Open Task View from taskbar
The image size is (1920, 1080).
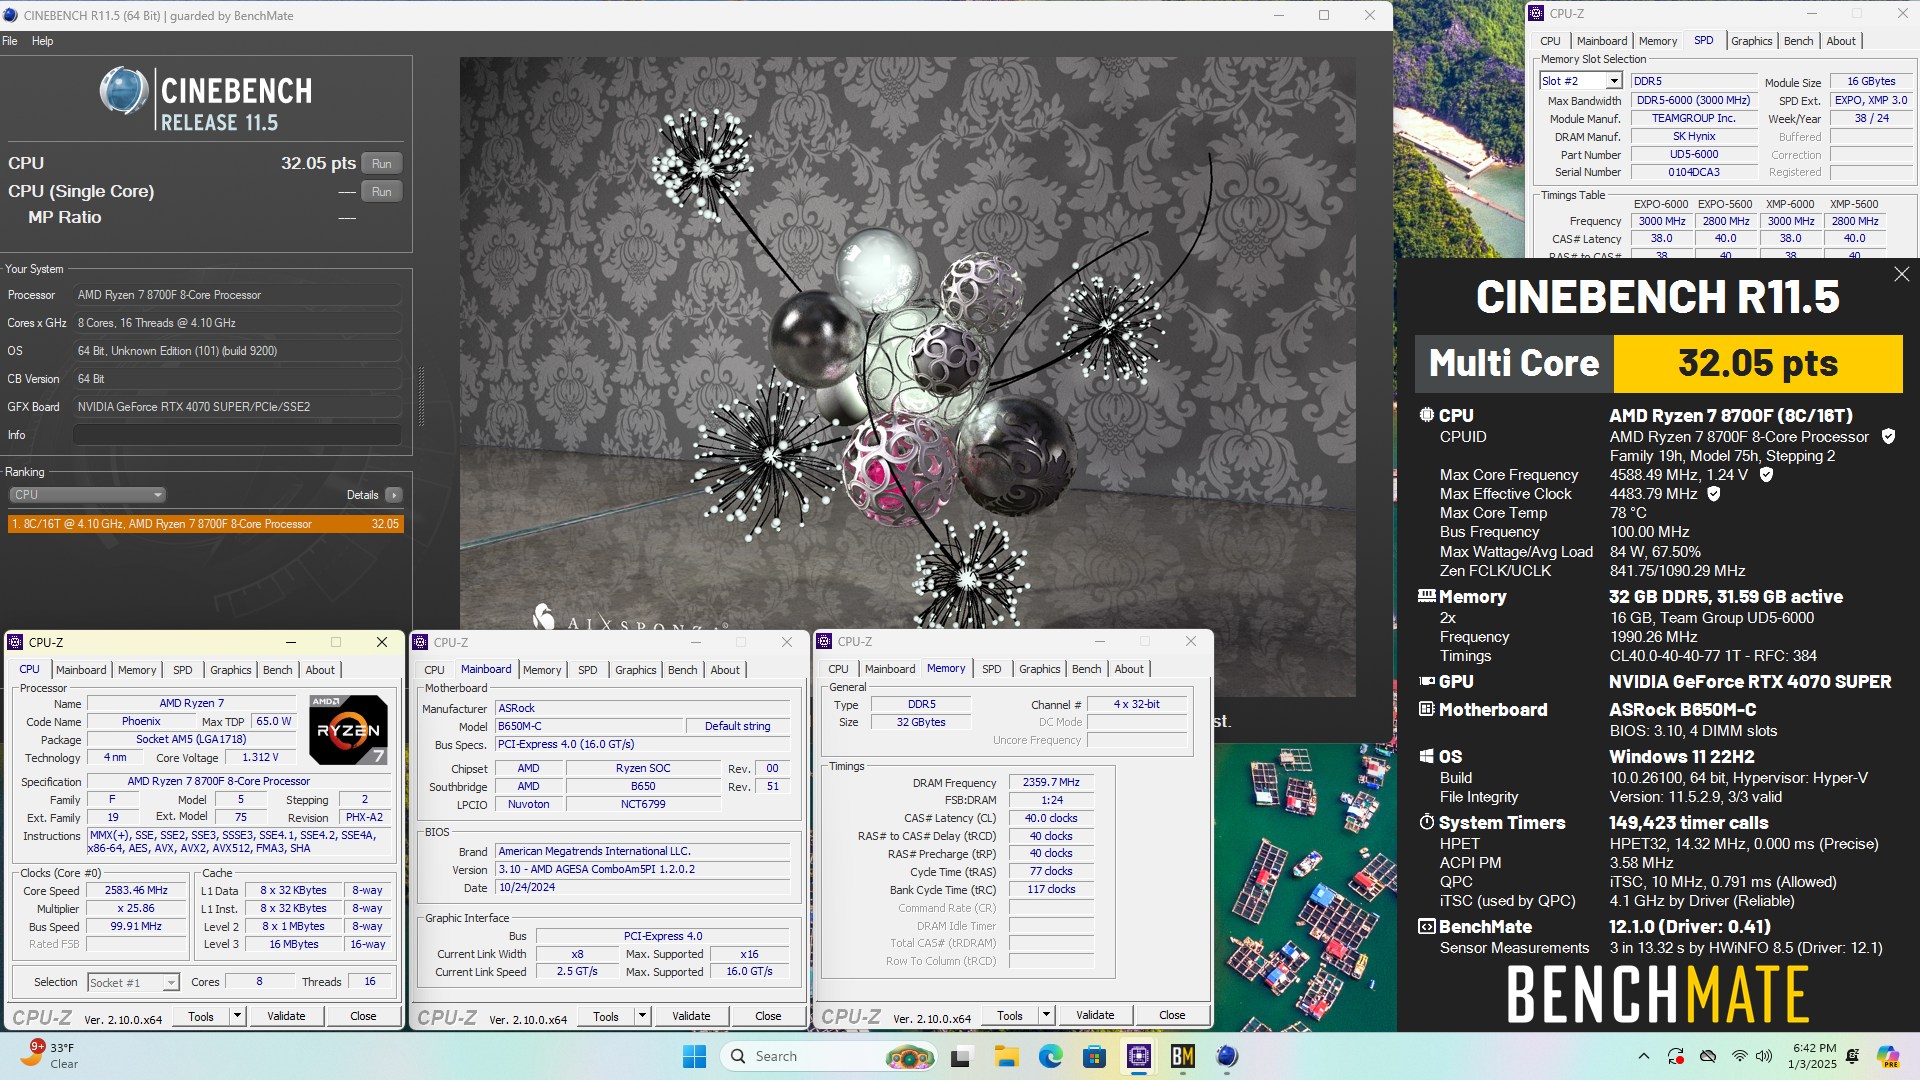[962, 1056]
